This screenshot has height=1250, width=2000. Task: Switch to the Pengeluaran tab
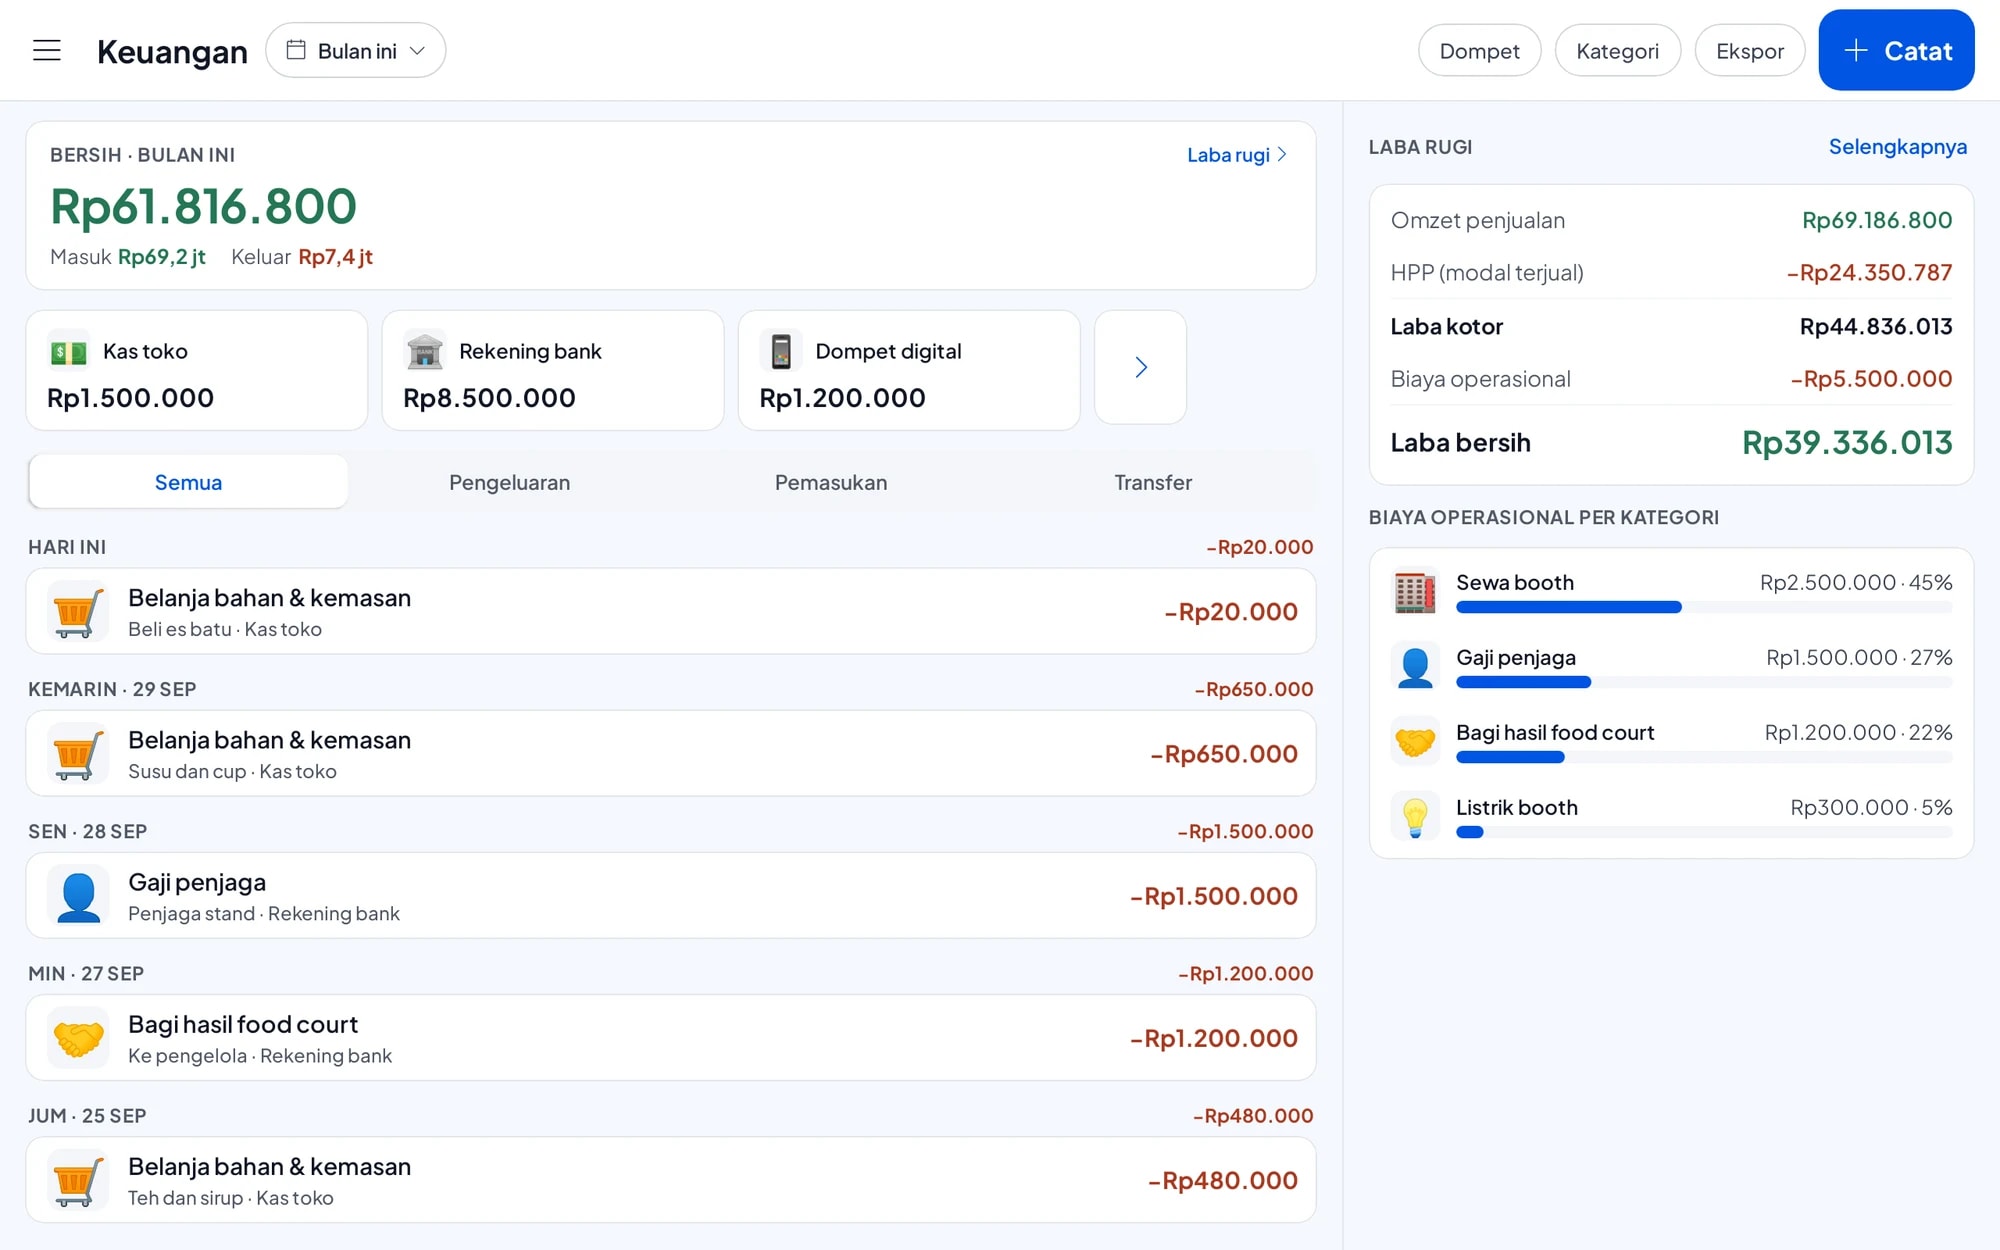510,482
